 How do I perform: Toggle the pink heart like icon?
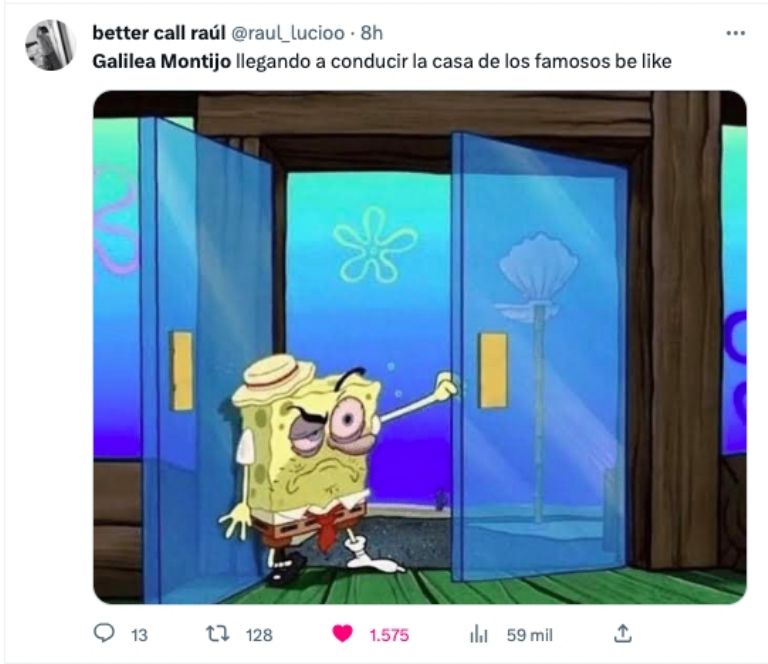pyautogui.click(x=342, y=634)
